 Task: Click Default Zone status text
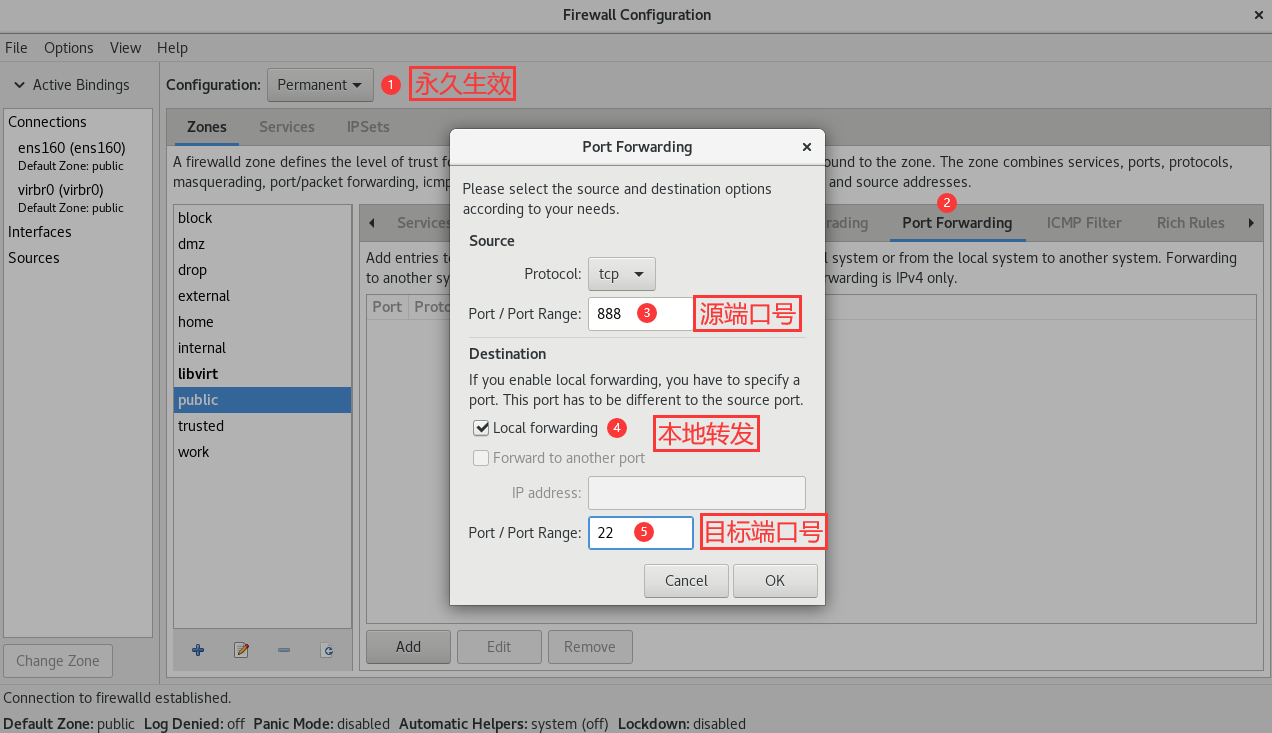point(69,724)
